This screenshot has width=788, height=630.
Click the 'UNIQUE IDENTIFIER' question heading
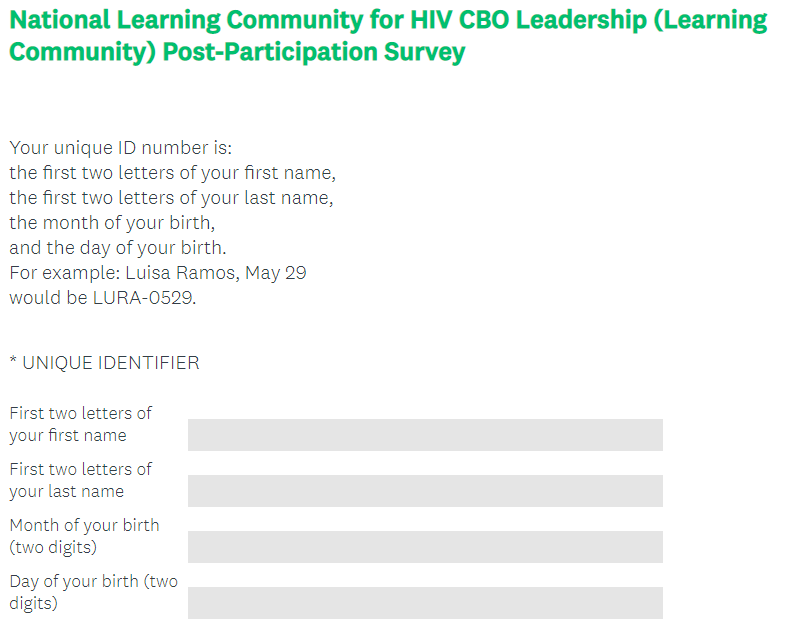click(111, 363)
